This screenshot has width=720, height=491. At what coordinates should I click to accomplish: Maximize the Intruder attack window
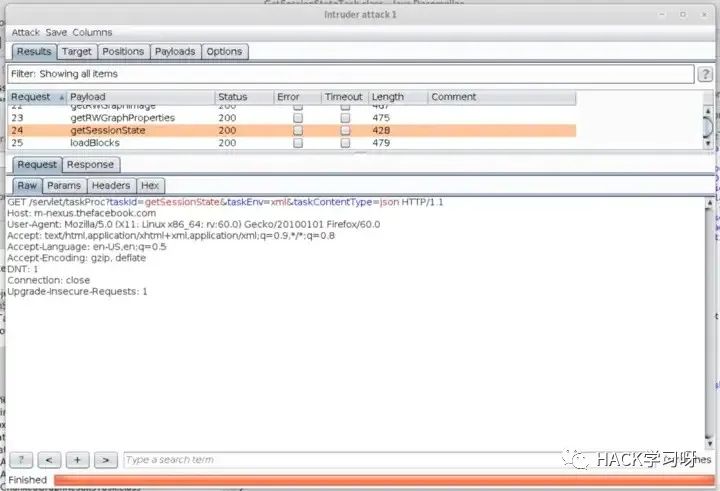tap(685, 13)
